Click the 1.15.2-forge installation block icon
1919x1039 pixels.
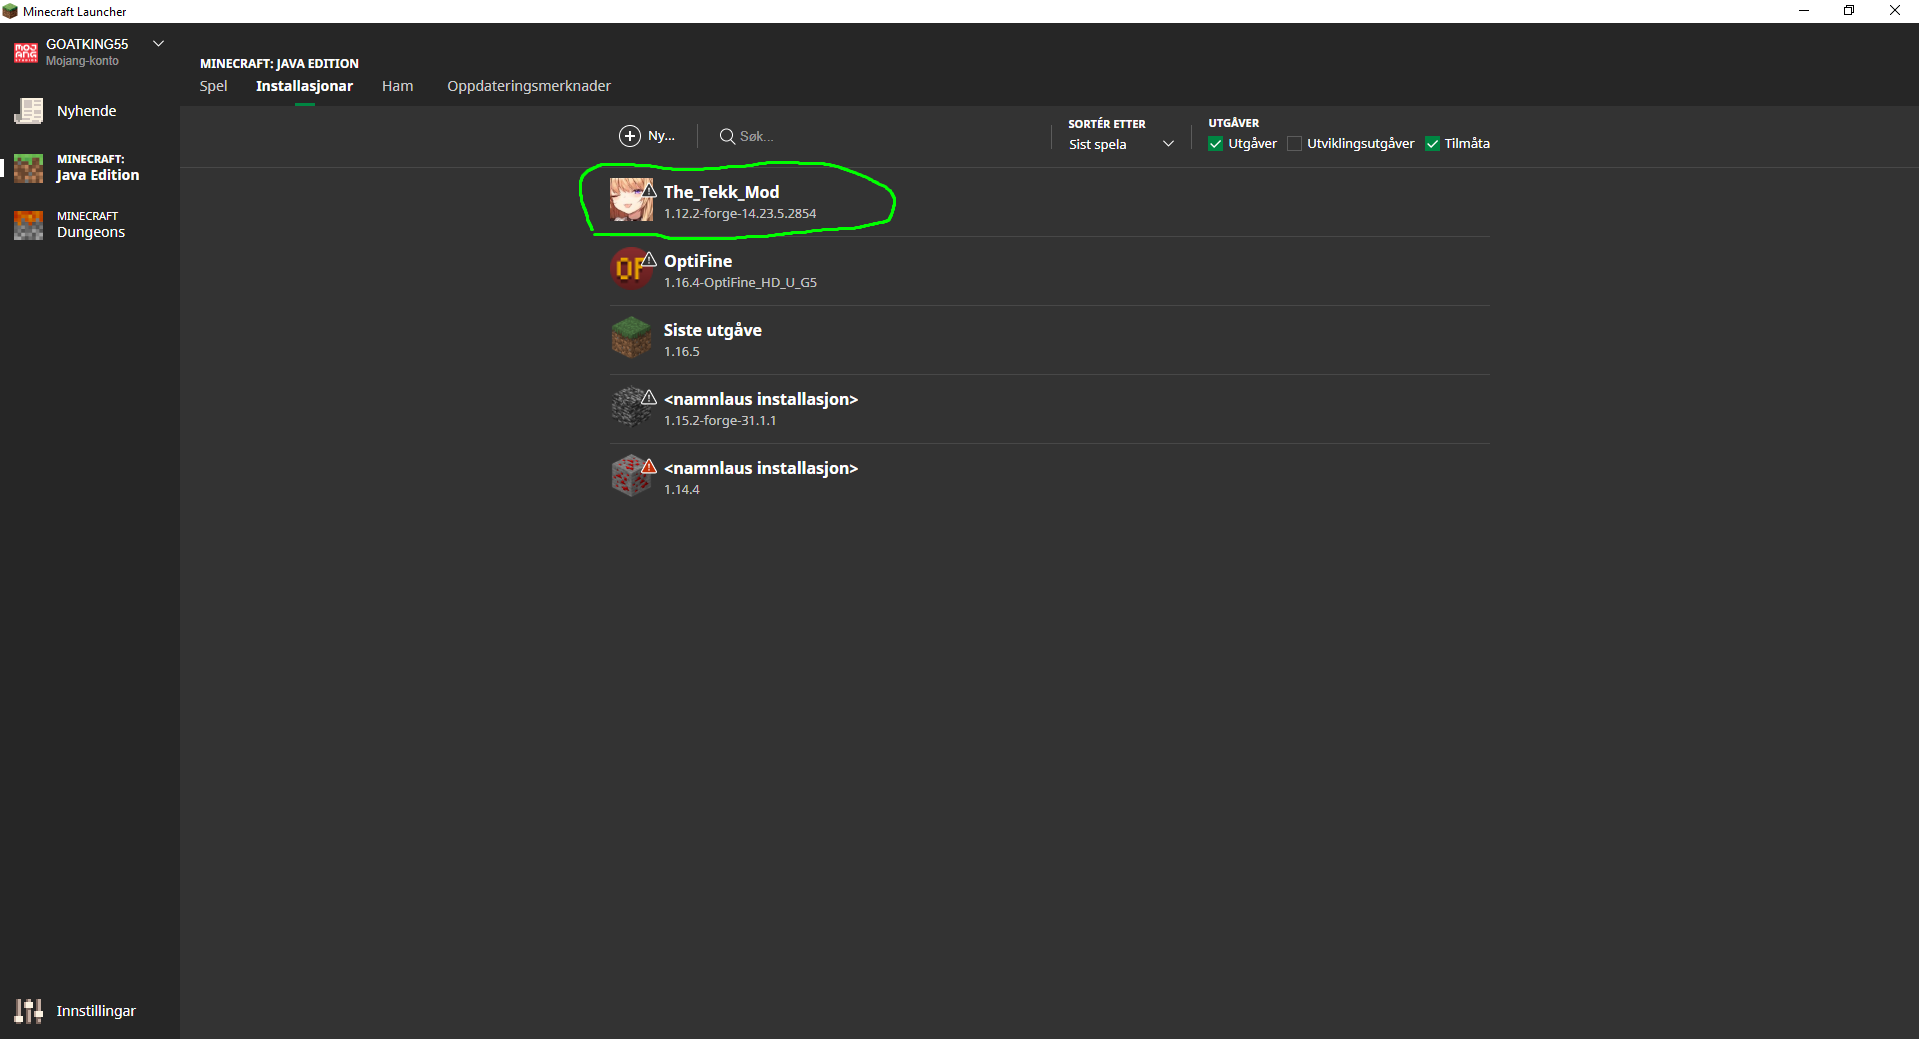pos(631,407)
